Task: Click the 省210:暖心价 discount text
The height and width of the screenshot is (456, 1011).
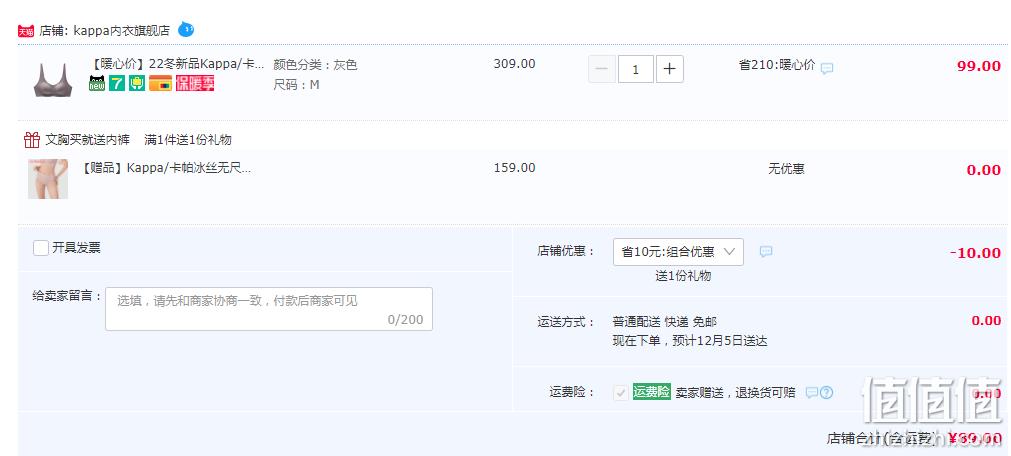Action: pyautogui.click(x=777, y=65)
